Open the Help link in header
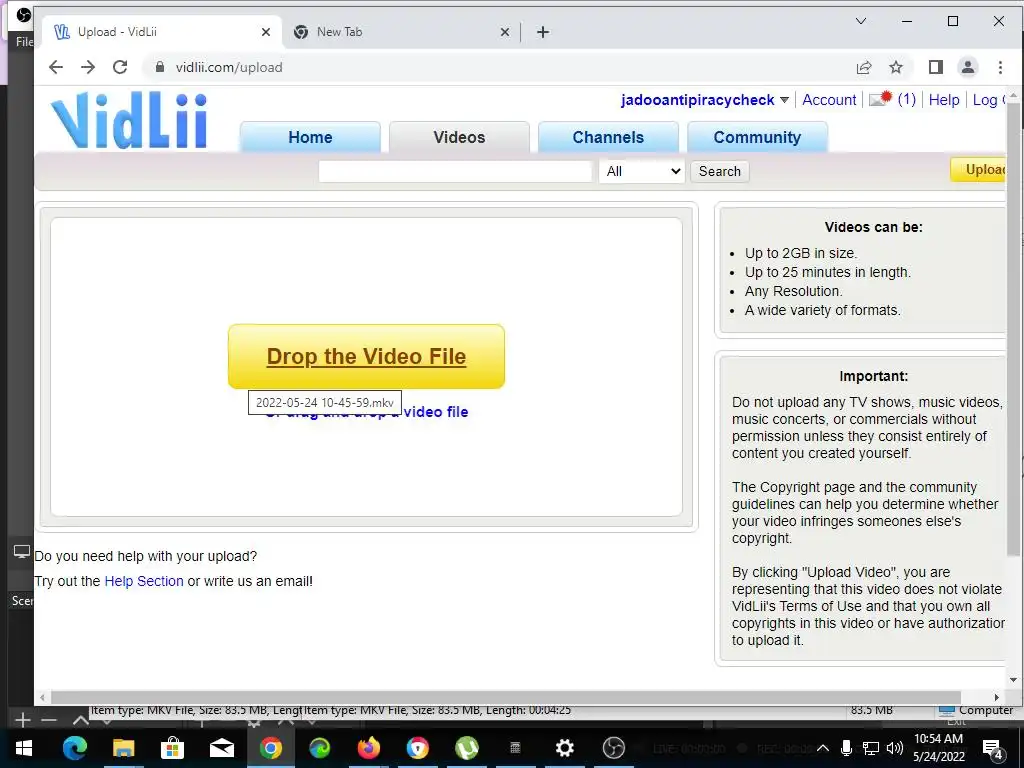 point(944,100)
